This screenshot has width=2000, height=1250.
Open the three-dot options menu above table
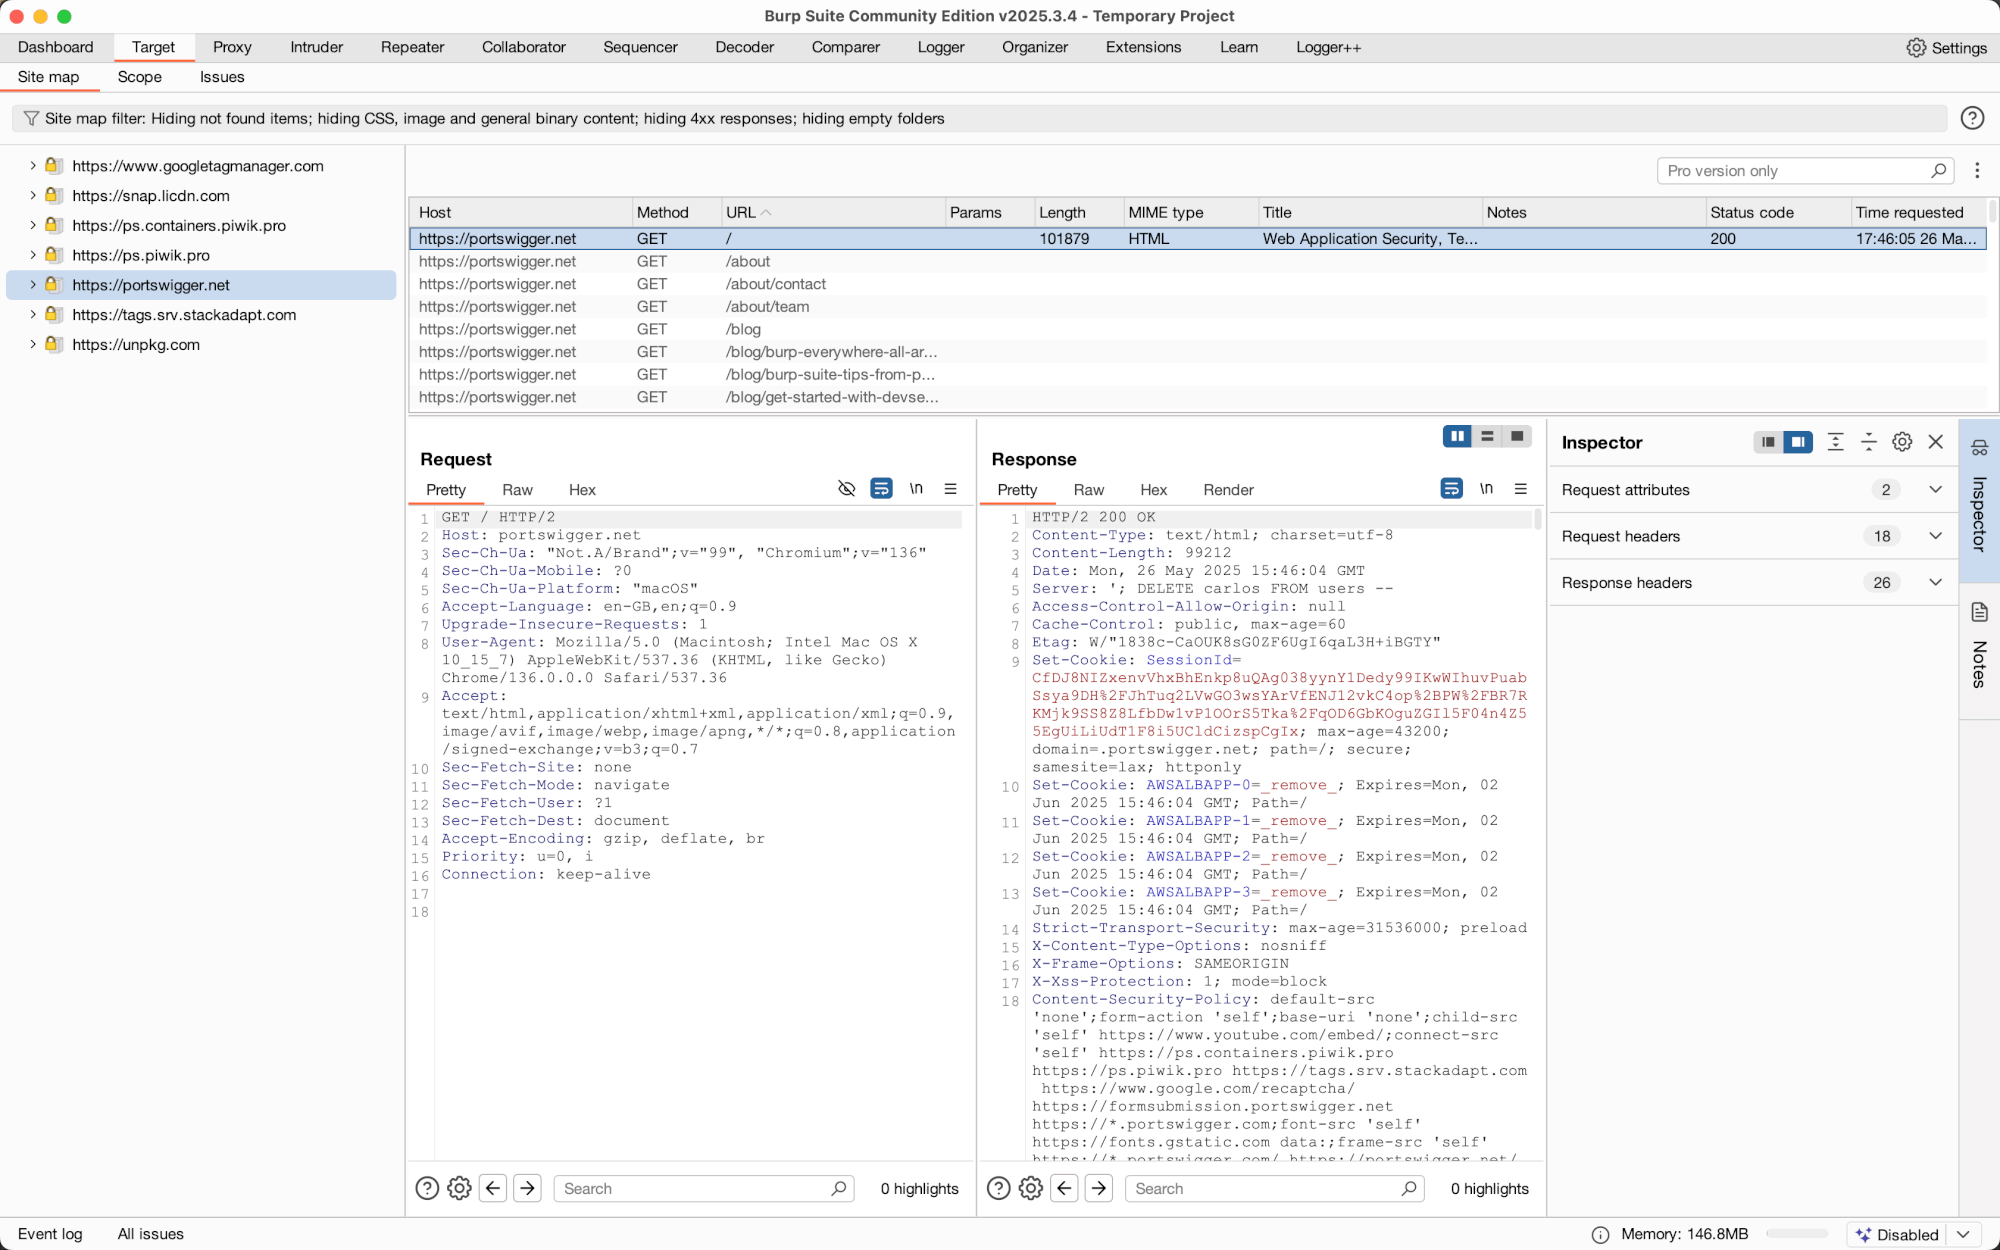pyautogui.click(x=1977, y=170)
